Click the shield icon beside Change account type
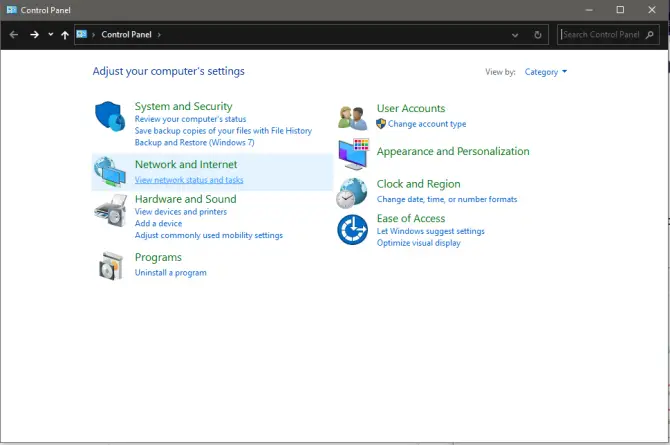Screen dimensions: 670x445 381,124
